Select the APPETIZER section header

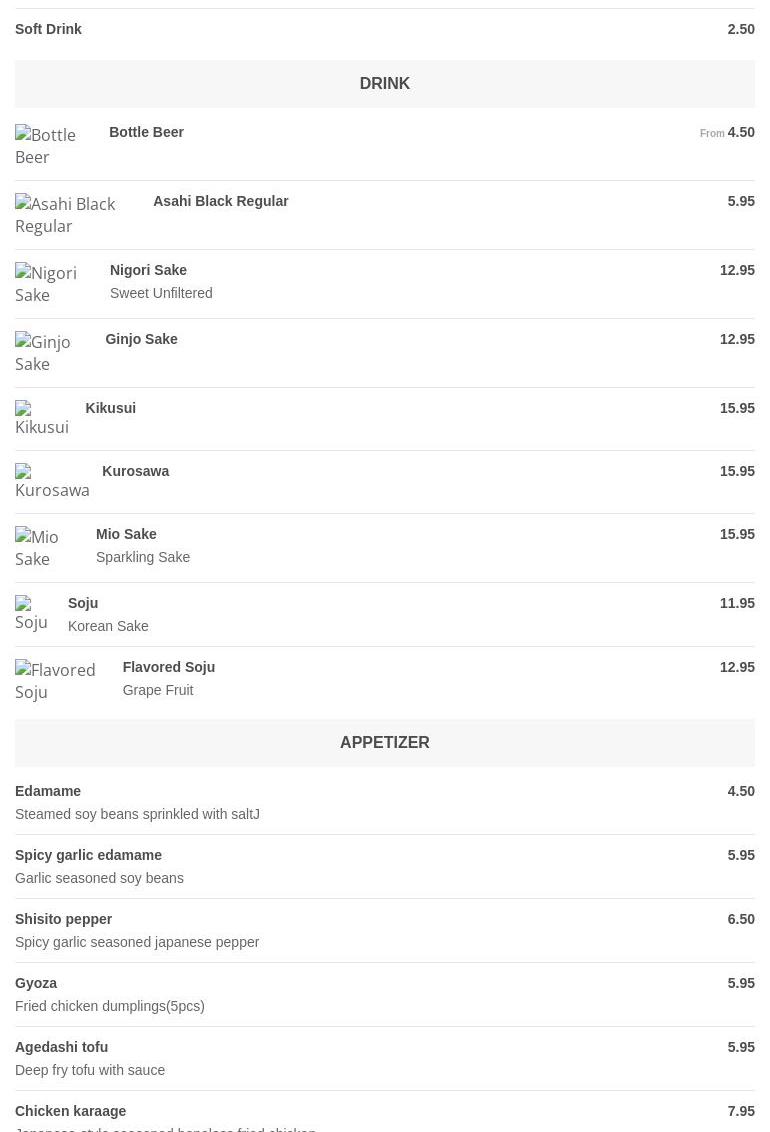[x=385, y=743]
